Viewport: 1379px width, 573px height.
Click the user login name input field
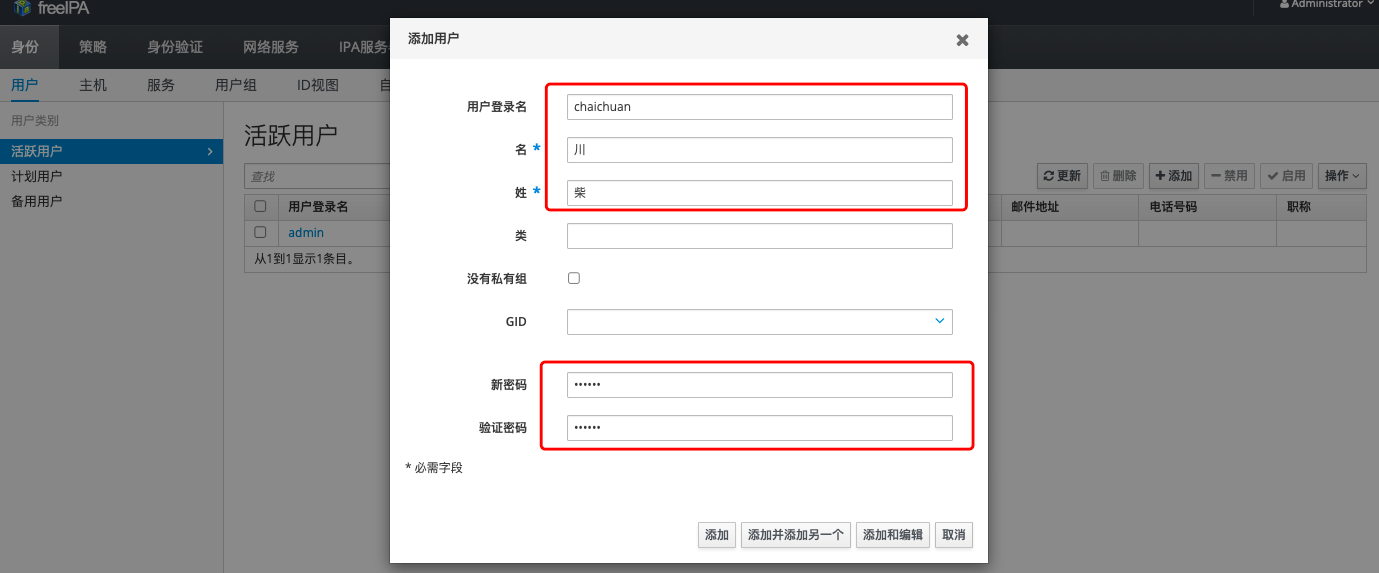[759, 107]
